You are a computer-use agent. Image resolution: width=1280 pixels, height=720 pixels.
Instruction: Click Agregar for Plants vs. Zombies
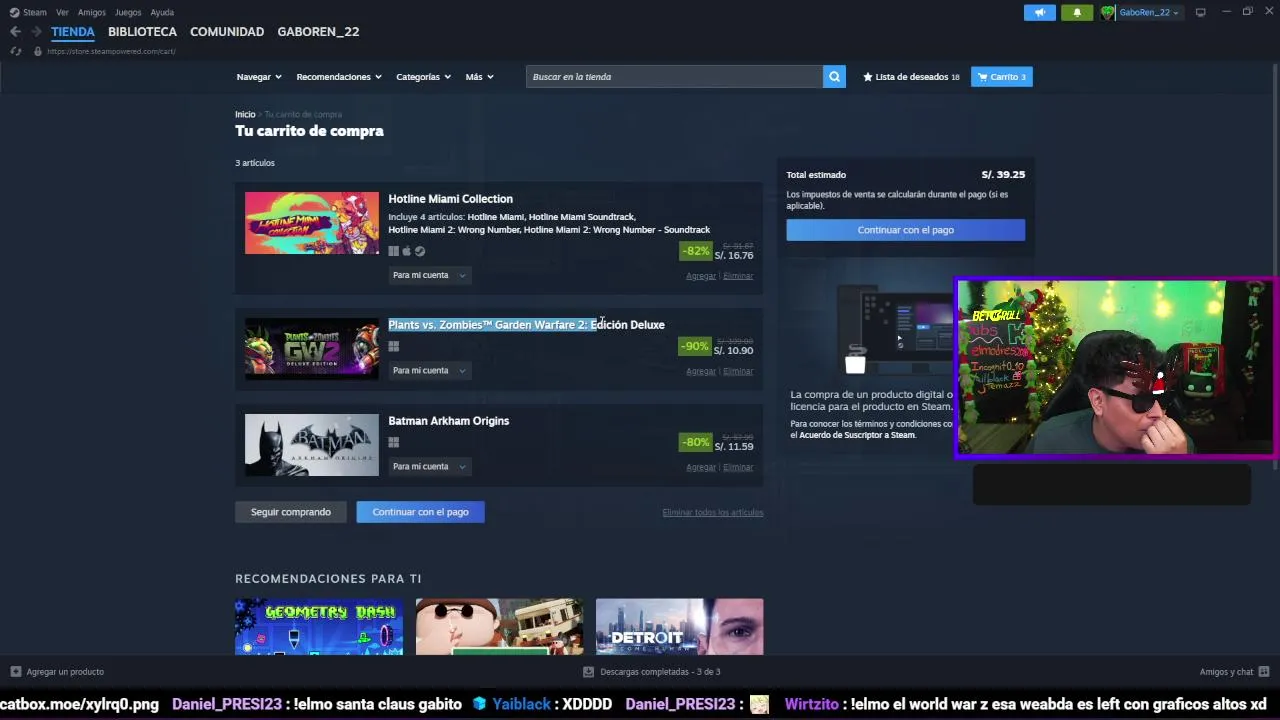click(x=701, y=372)
